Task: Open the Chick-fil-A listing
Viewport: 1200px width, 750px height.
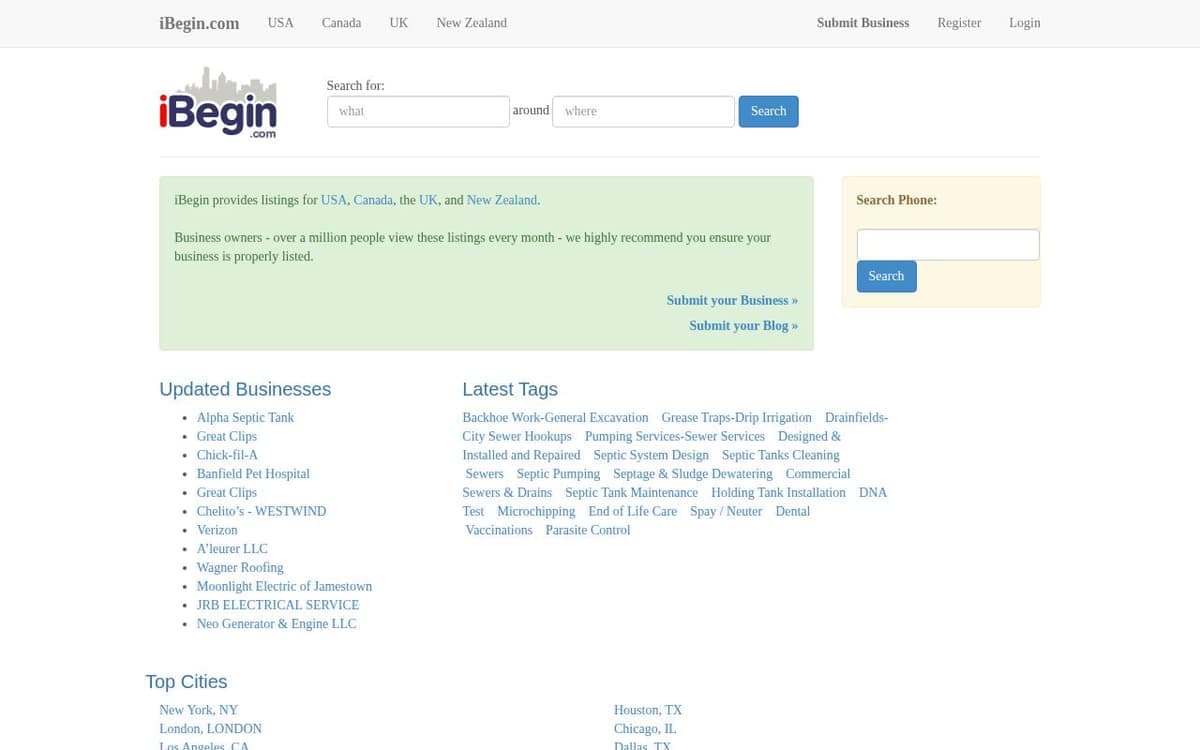Action: pos(227,455)
